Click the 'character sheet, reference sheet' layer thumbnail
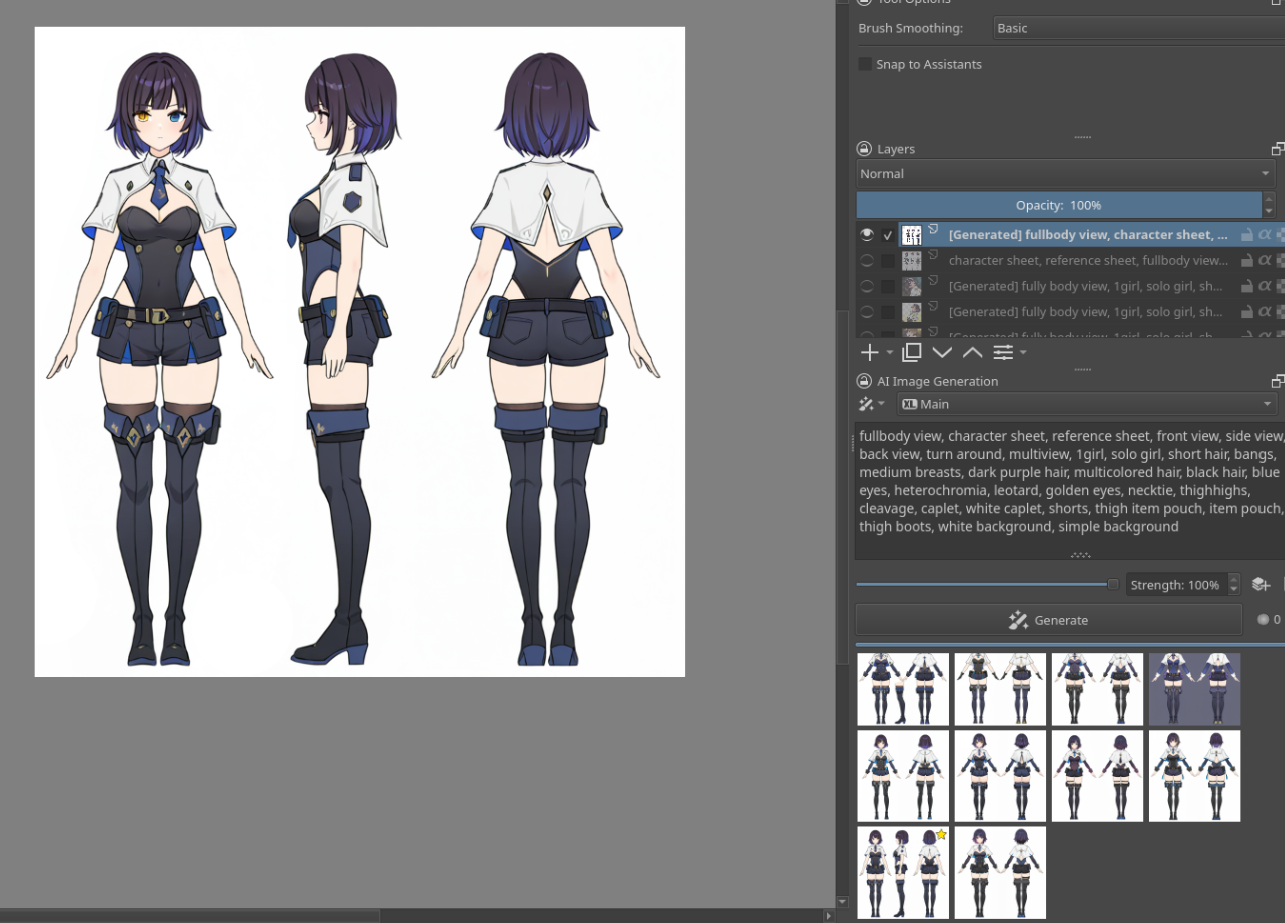 (x=912, y=261)
